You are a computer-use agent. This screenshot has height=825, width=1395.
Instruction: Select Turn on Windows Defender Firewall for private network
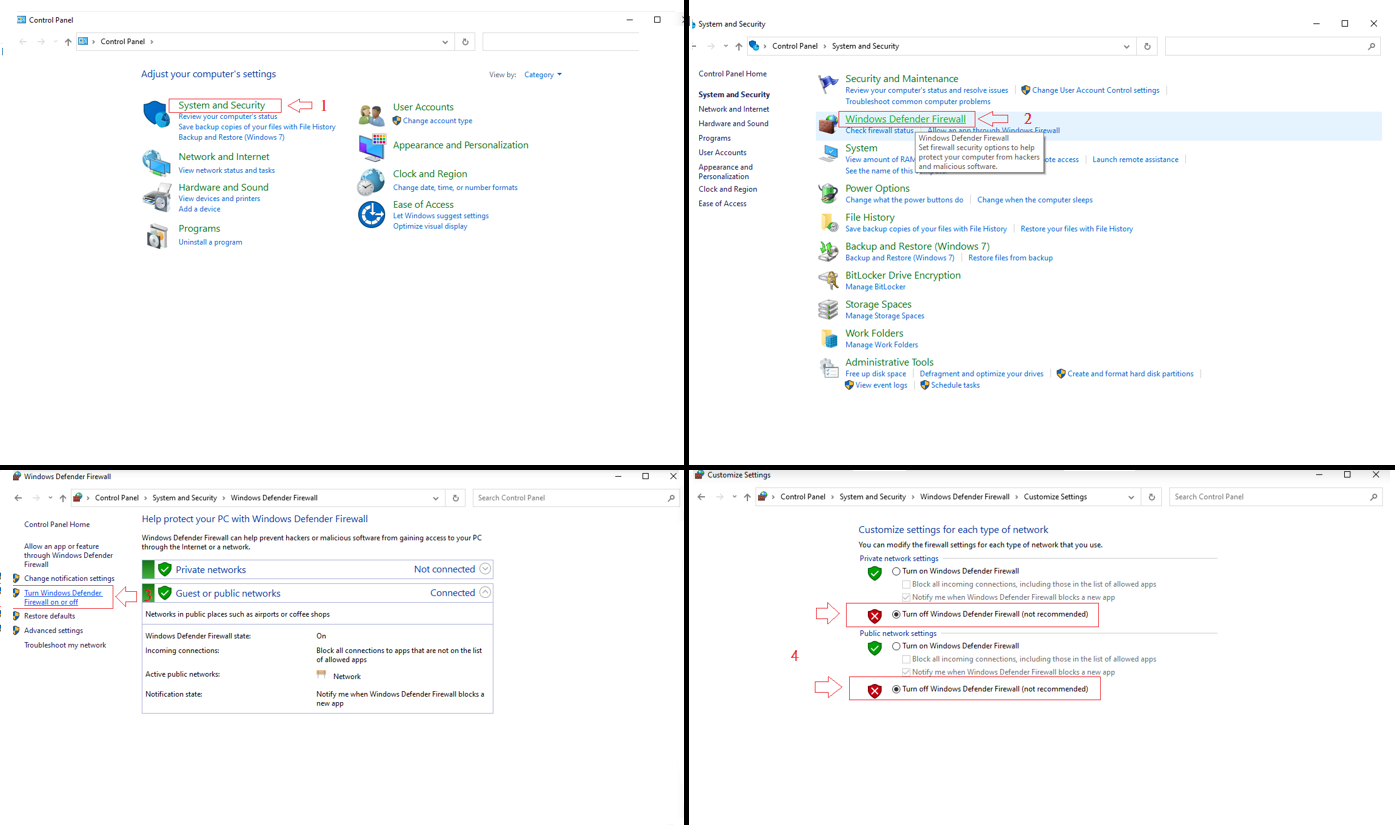point(896,572)
